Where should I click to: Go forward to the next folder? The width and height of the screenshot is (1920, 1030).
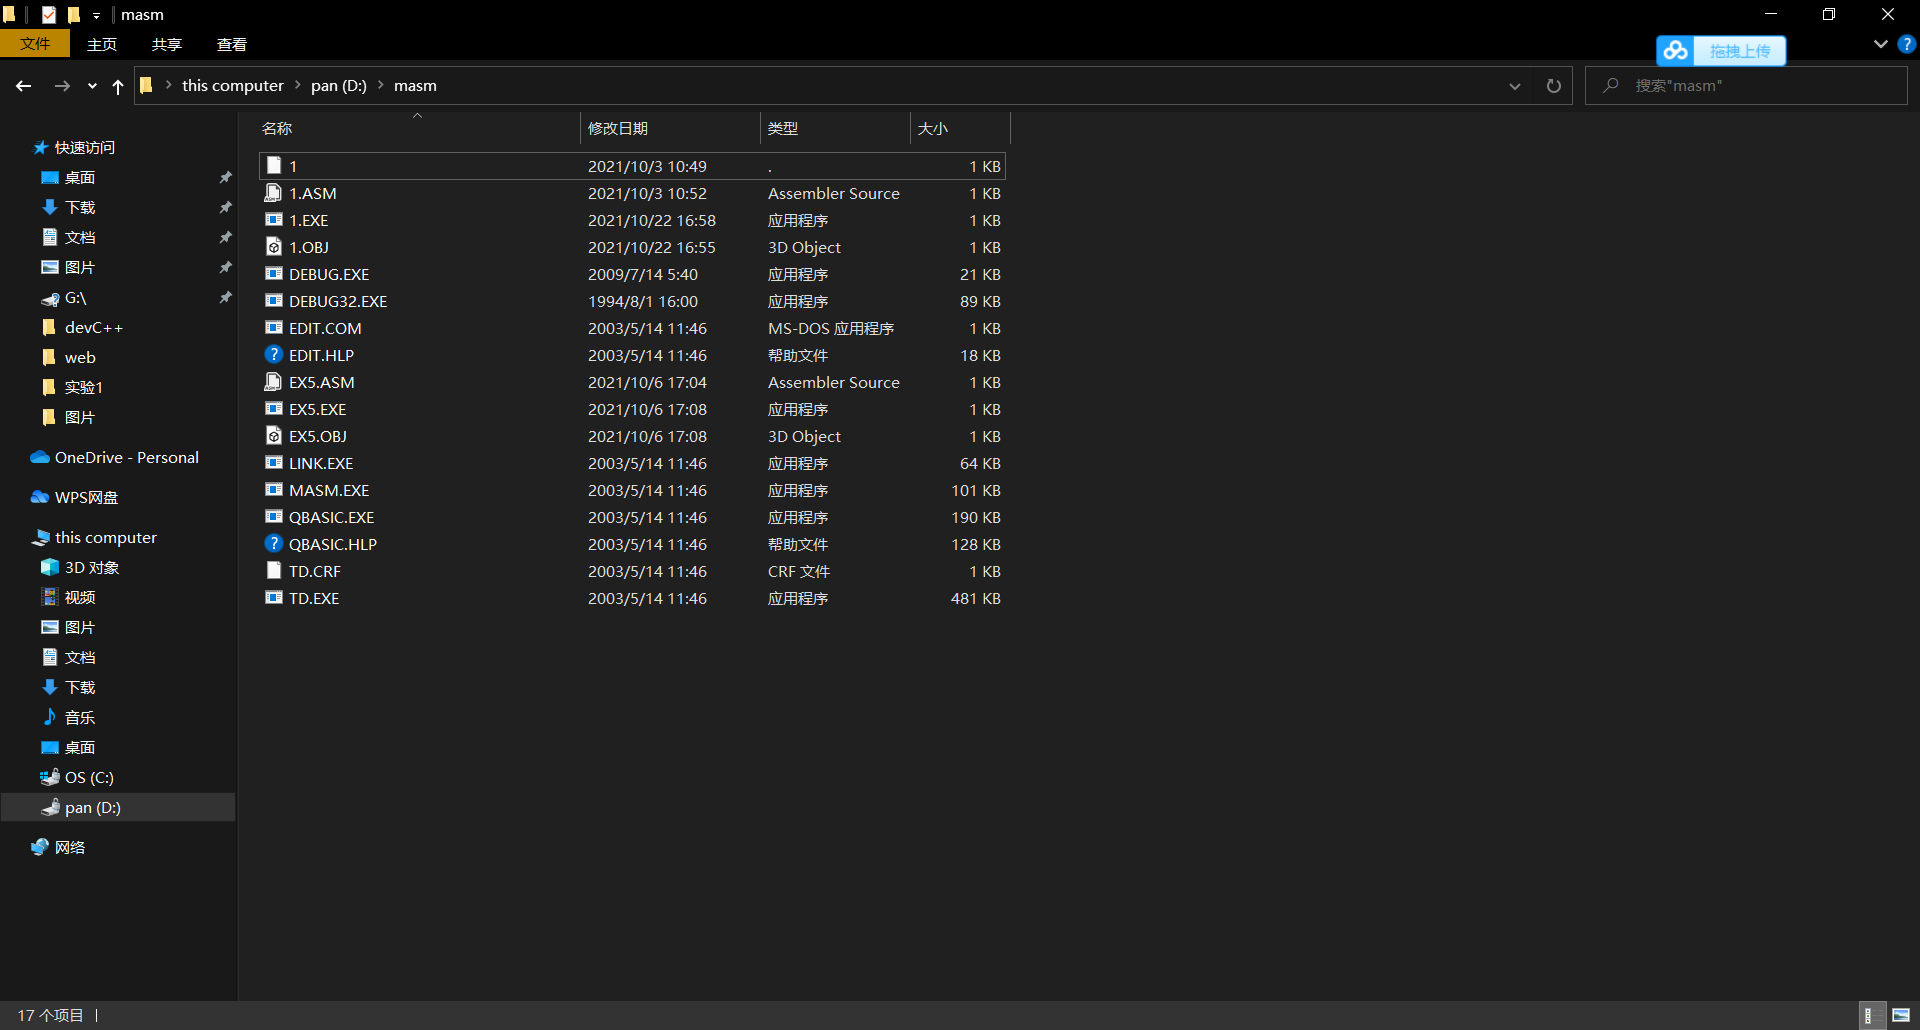pyautogui.click(x=62, y=86)
